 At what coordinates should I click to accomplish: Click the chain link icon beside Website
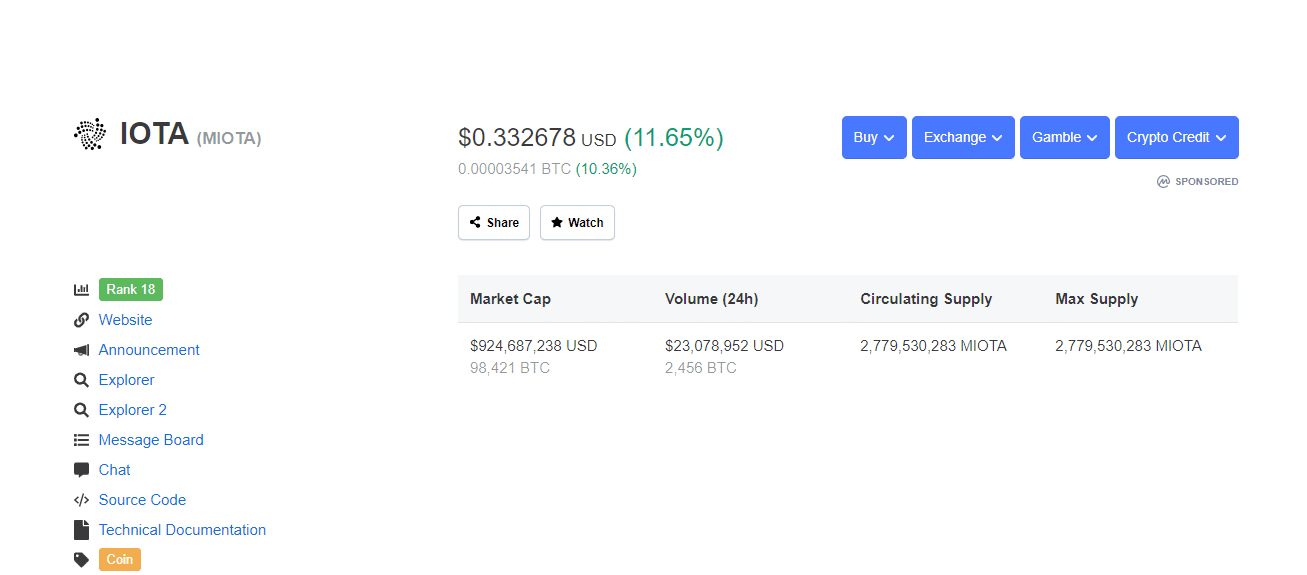click(82, 320)
